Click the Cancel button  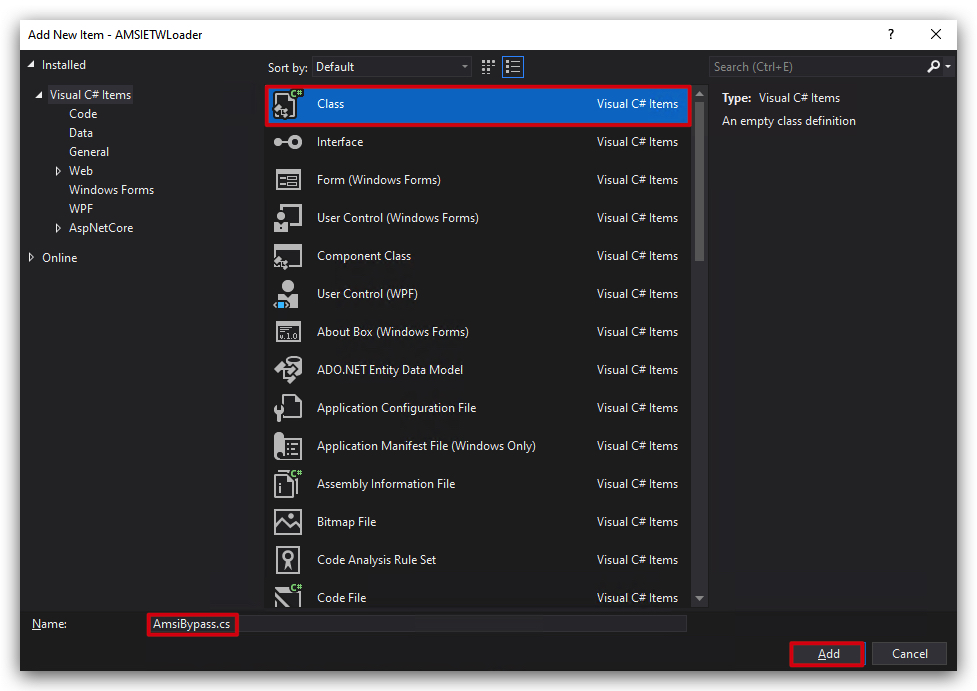click(910, 654)
